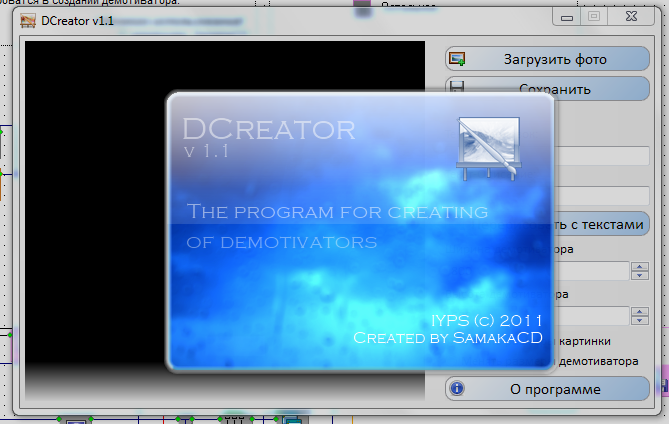The width and height of the screenshot is (669, 424).
Task: Click the 'Created by SamakaCD' splash text
Action: click(x=447, y=338)
